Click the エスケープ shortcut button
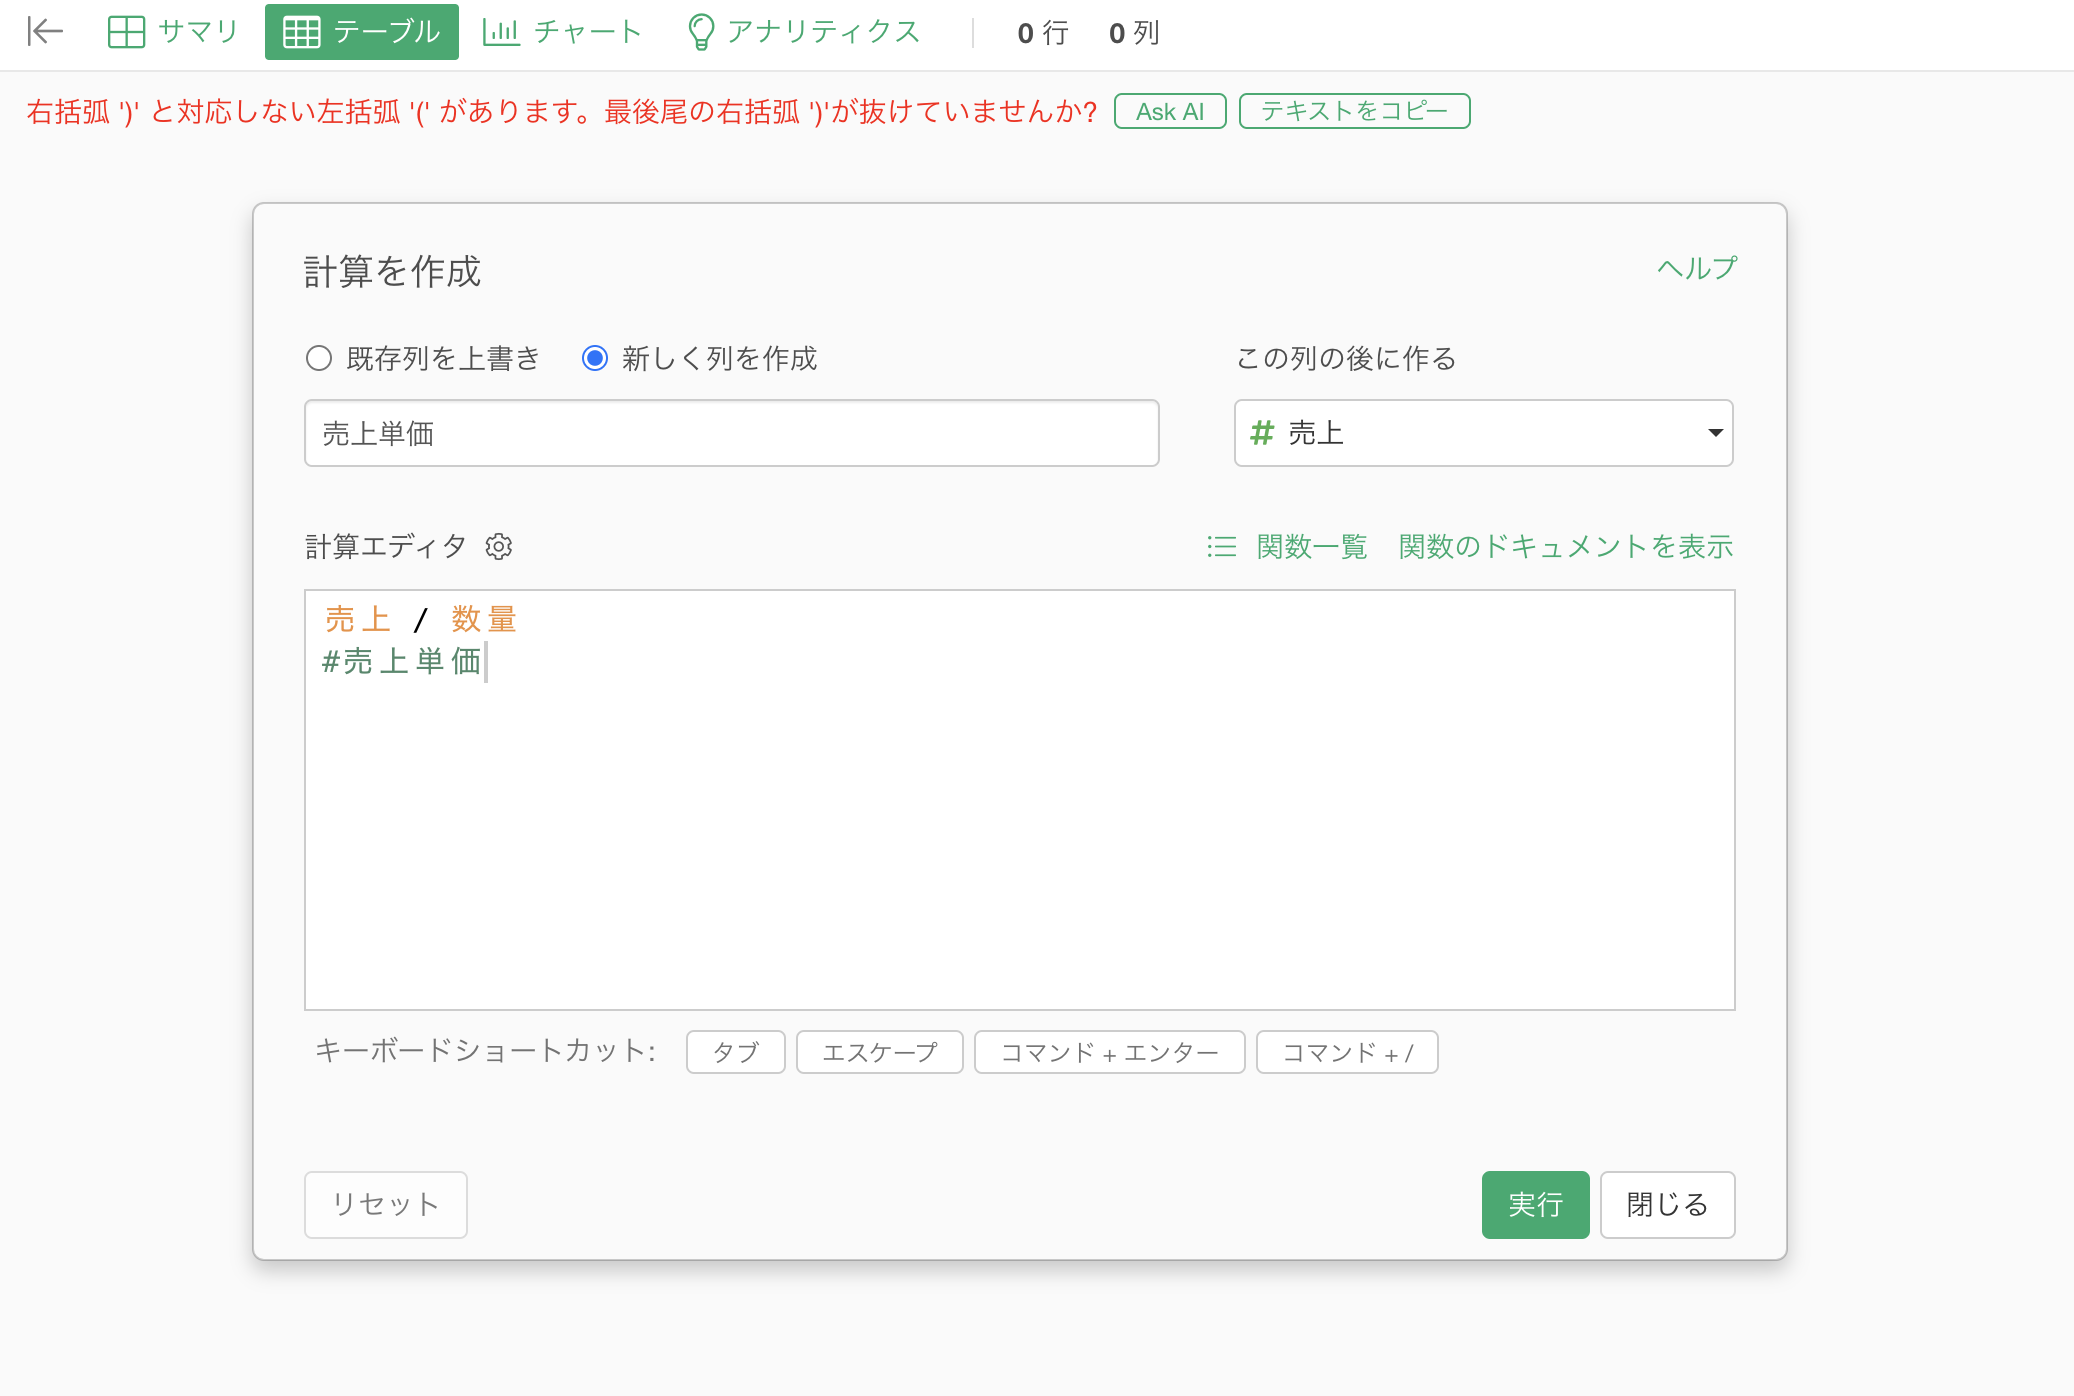Screen dimensions: 2074x1396 [x=880, y=1052]
